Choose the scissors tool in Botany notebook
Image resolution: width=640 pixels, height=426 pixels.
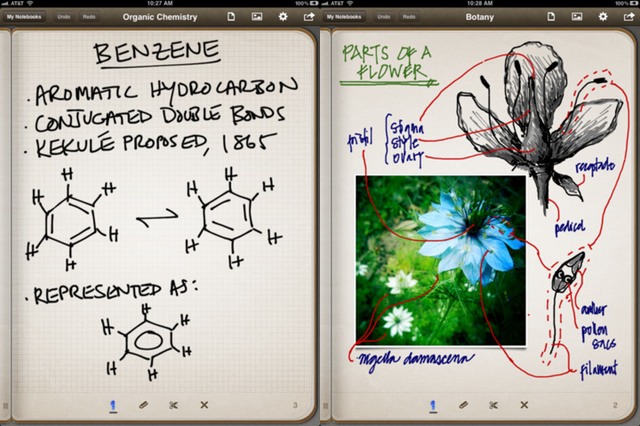click(493, 405)
